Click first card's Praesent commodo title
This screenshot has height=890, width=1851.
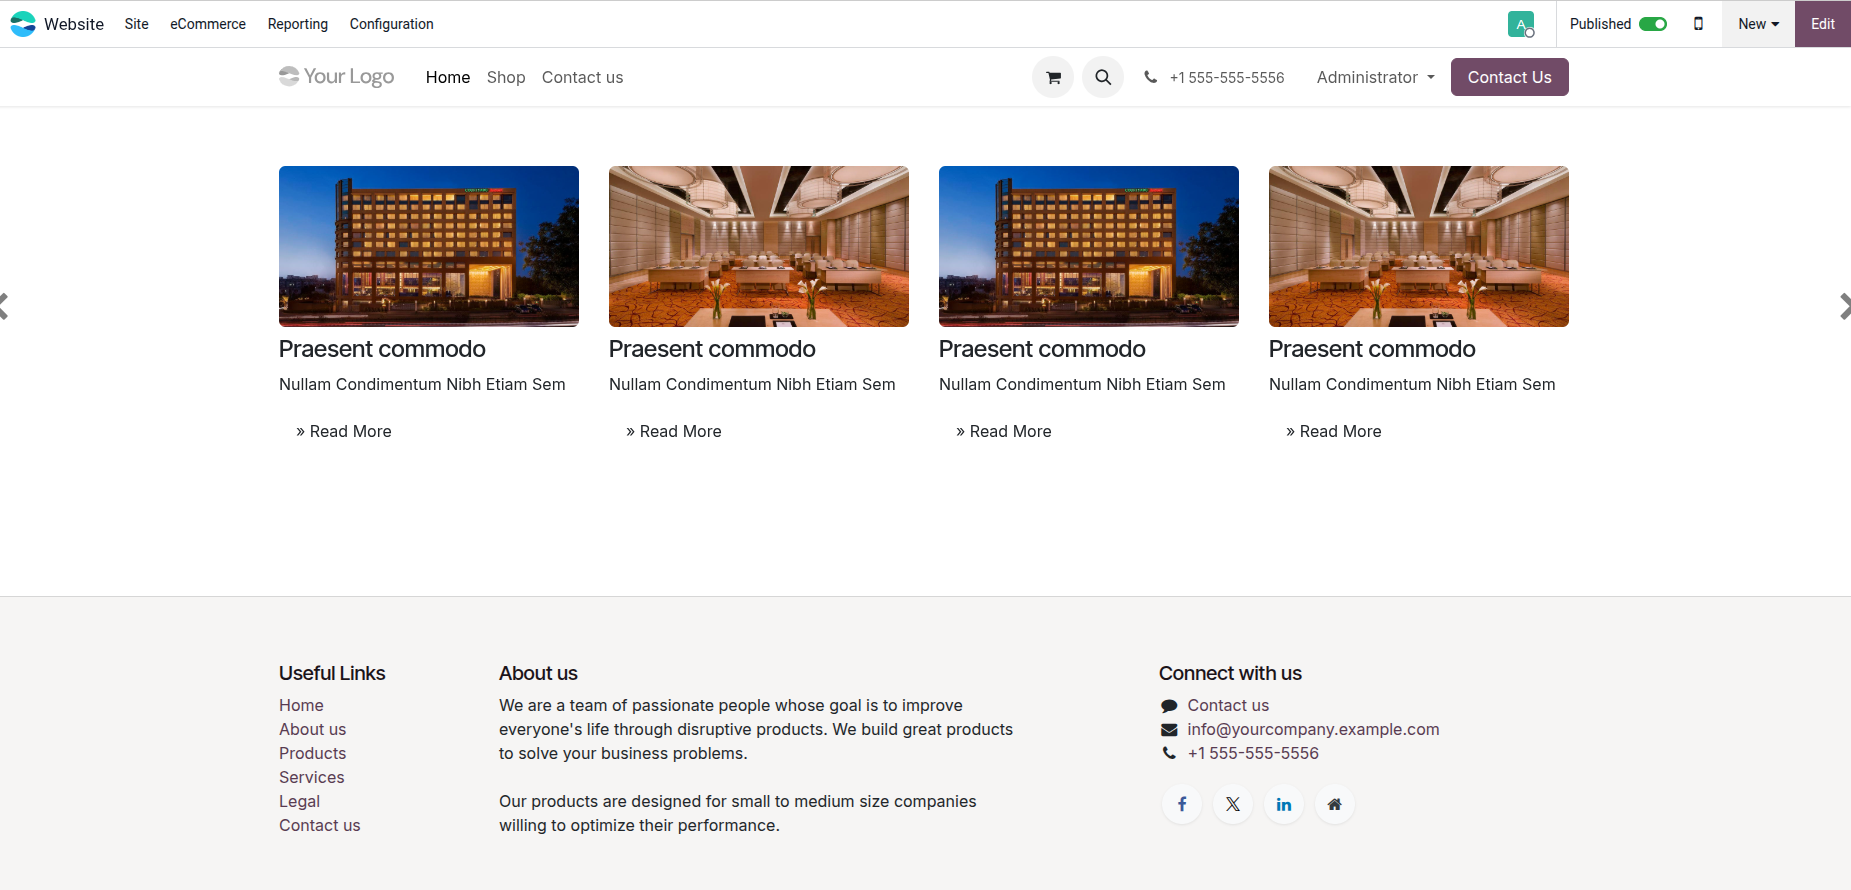[x=382, y=349]
